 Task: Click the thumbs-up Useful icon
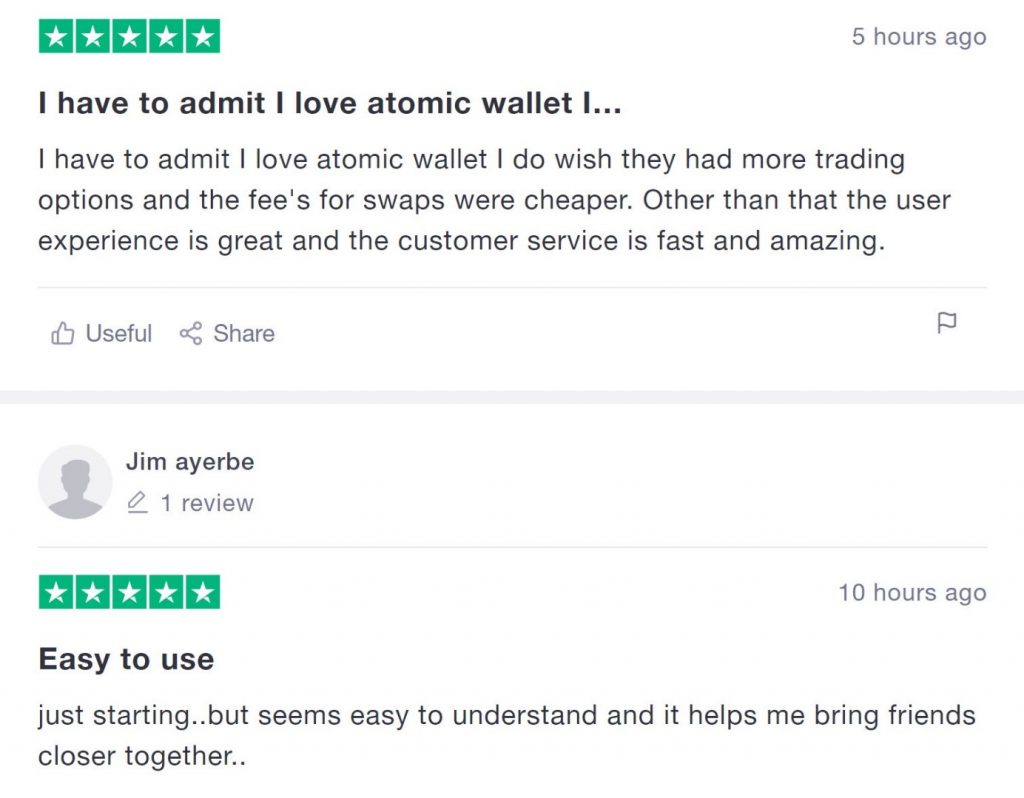pos(63,333)
